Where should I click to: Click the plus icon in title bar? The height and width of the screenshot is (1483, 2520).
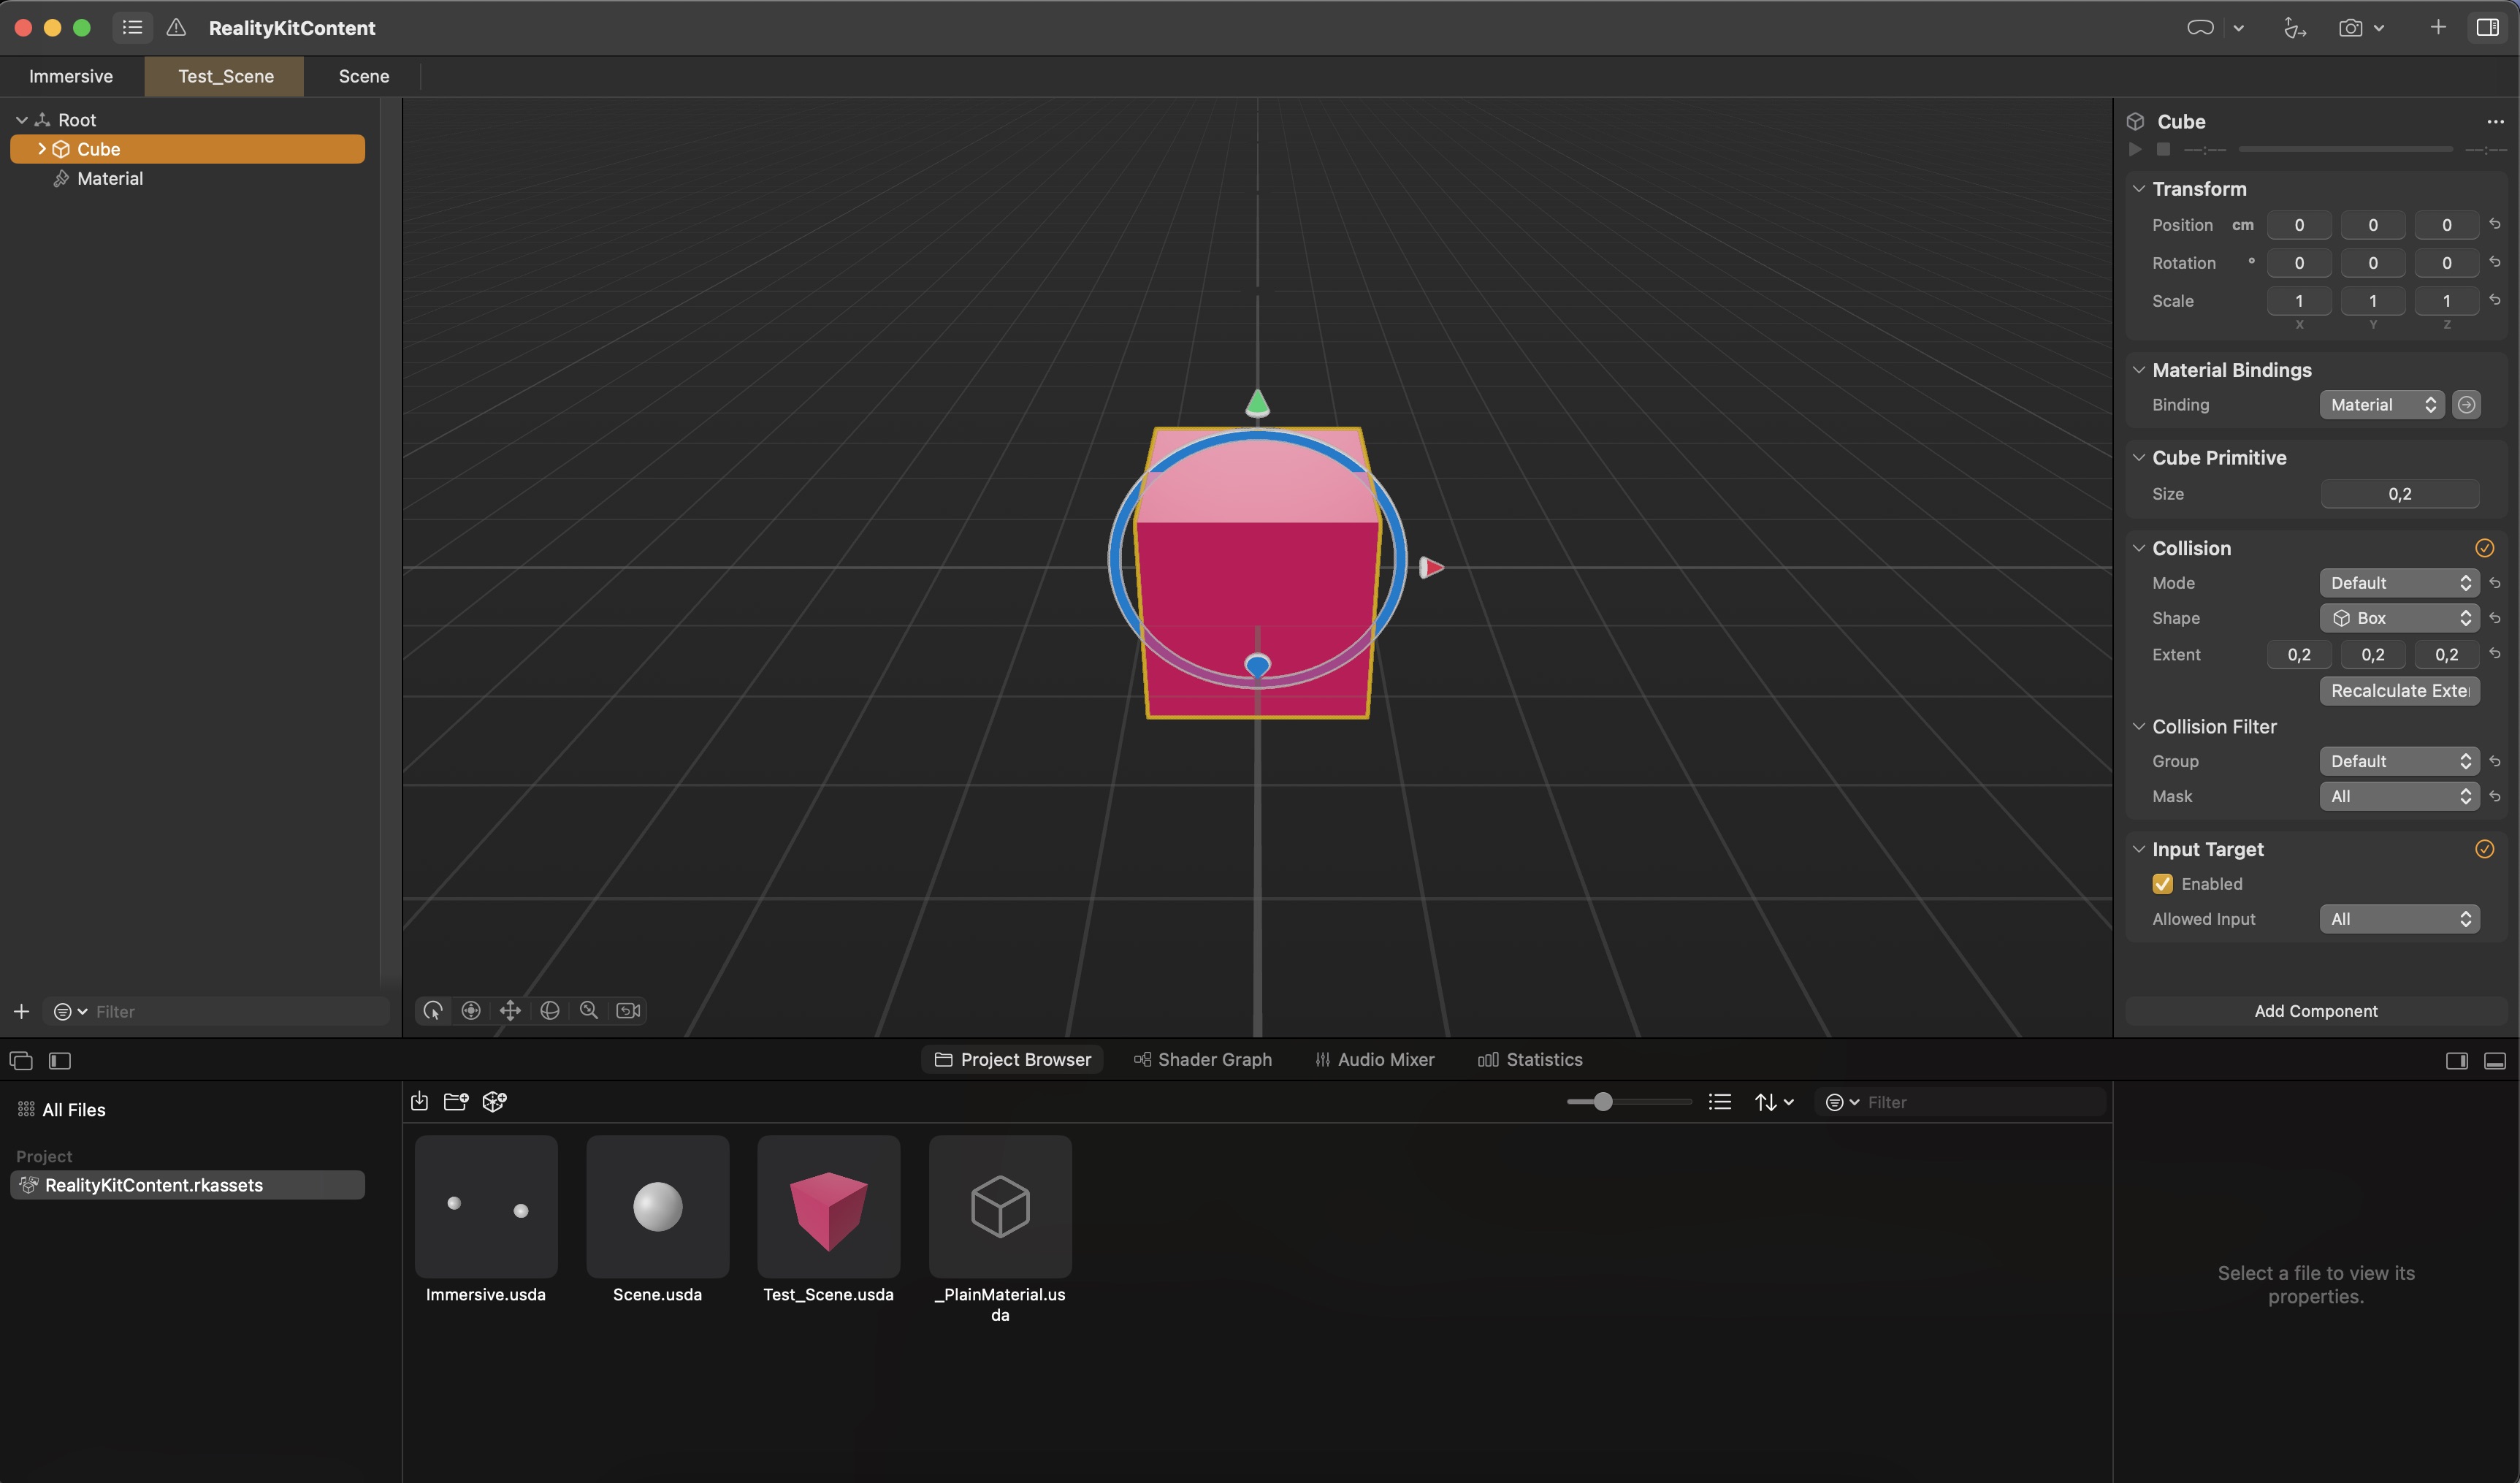tap(2438, 27)
